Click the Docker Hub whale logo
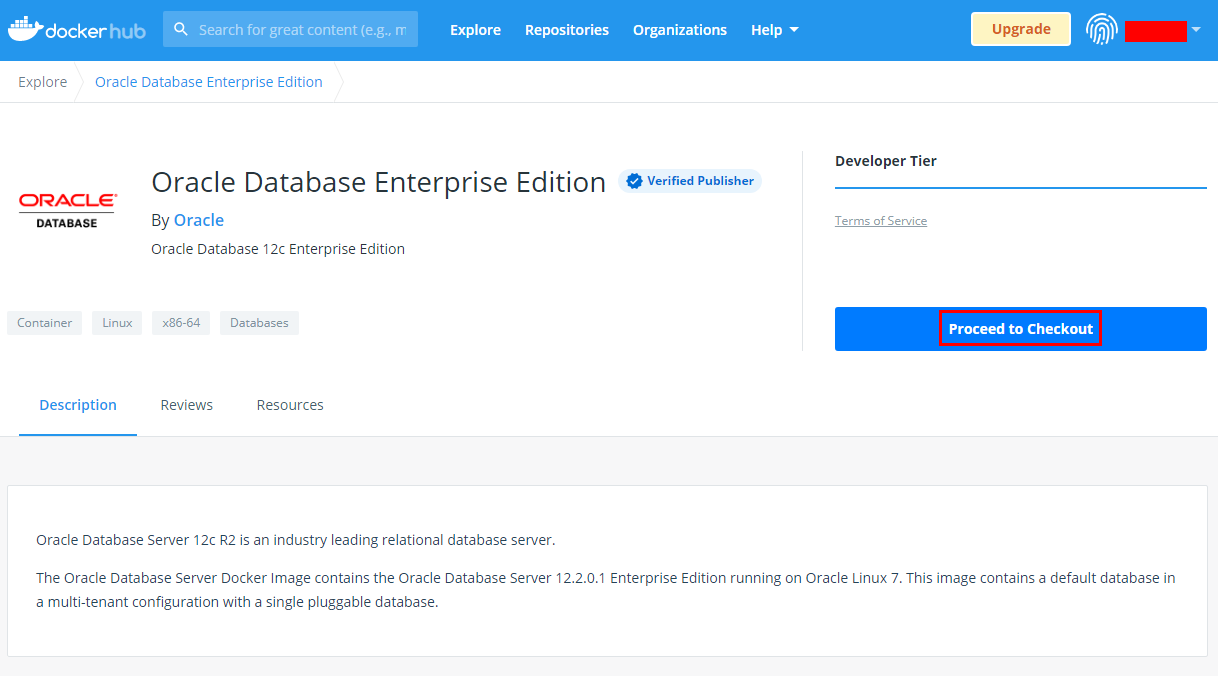The height and width of the screenshot is (676, 1218). (77, 29)
